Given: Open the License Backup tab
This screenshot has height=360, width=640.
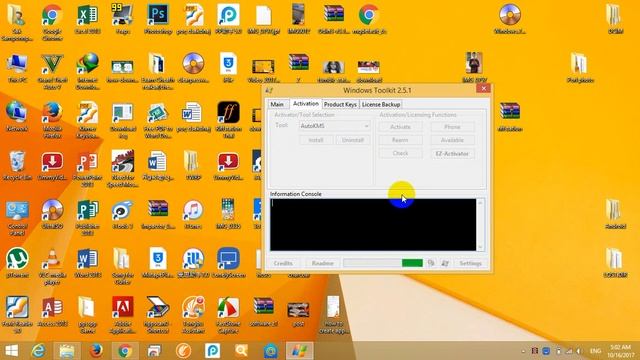Looking at the screenshot, I should click(381, 104).
